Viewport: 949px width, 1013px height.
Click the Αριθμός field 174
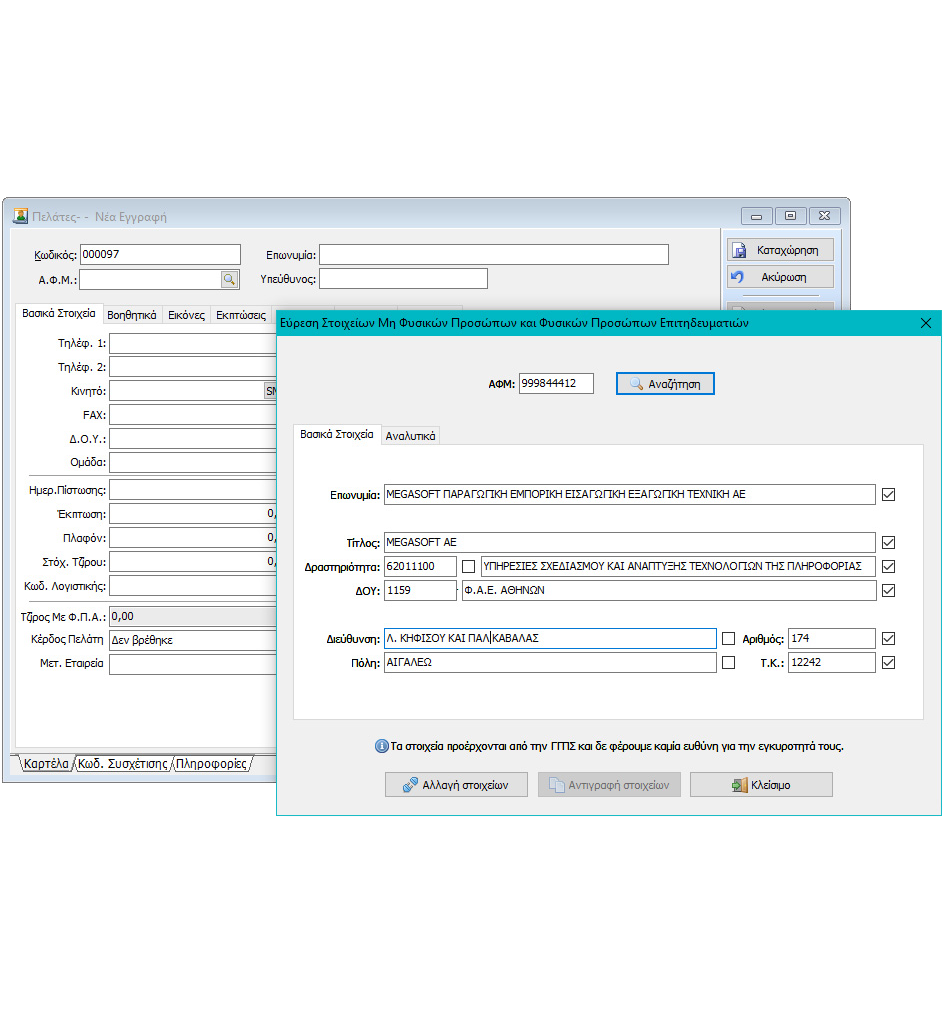pos(831,638)
